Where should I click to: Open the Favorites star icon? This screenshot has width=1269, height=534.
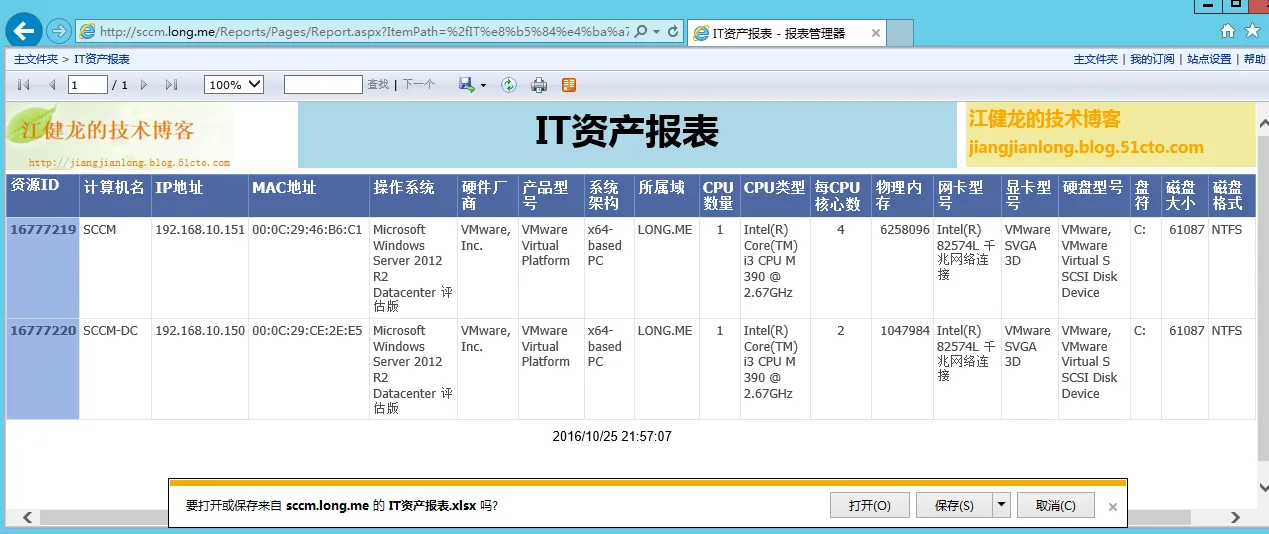[1252, 31]
